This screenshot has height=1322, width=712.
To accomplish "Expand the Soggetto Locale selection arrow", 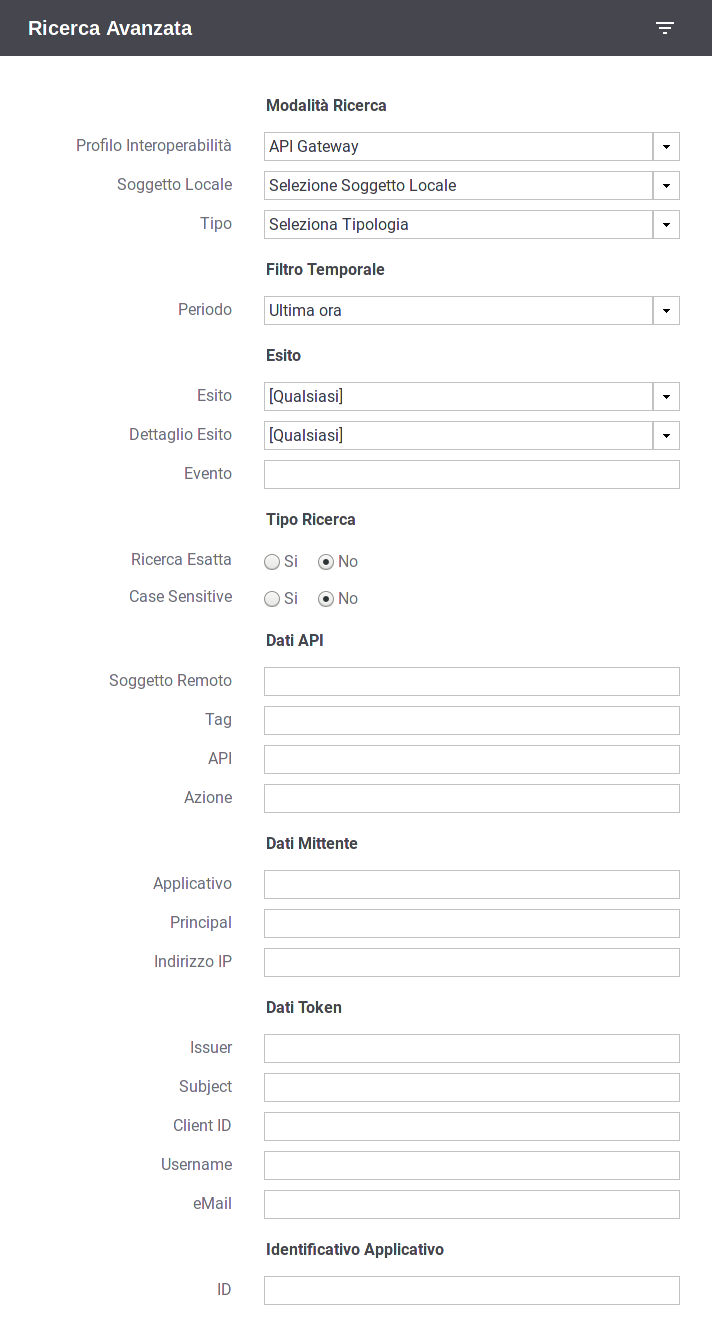I will pyautogui.click(x=666, y=185).
